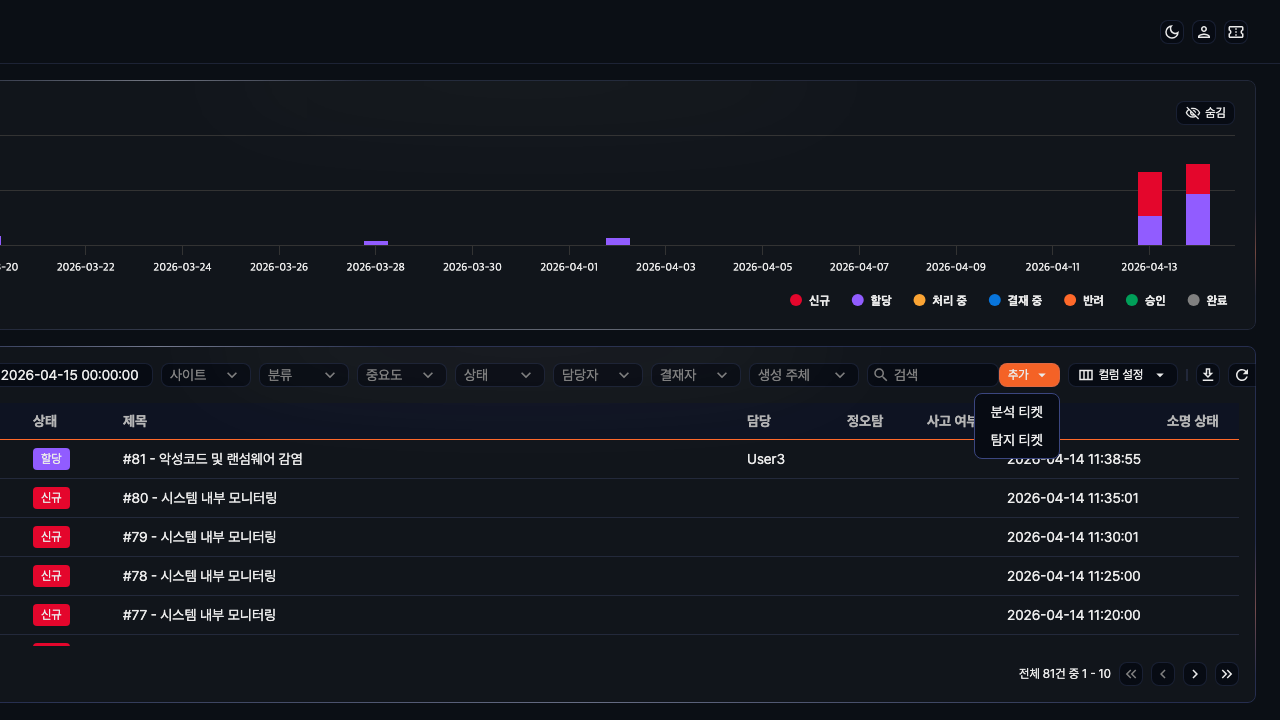Click the 처리 중 orange legend swatch
Screen dimensions: 1280x720
point(920,300)
